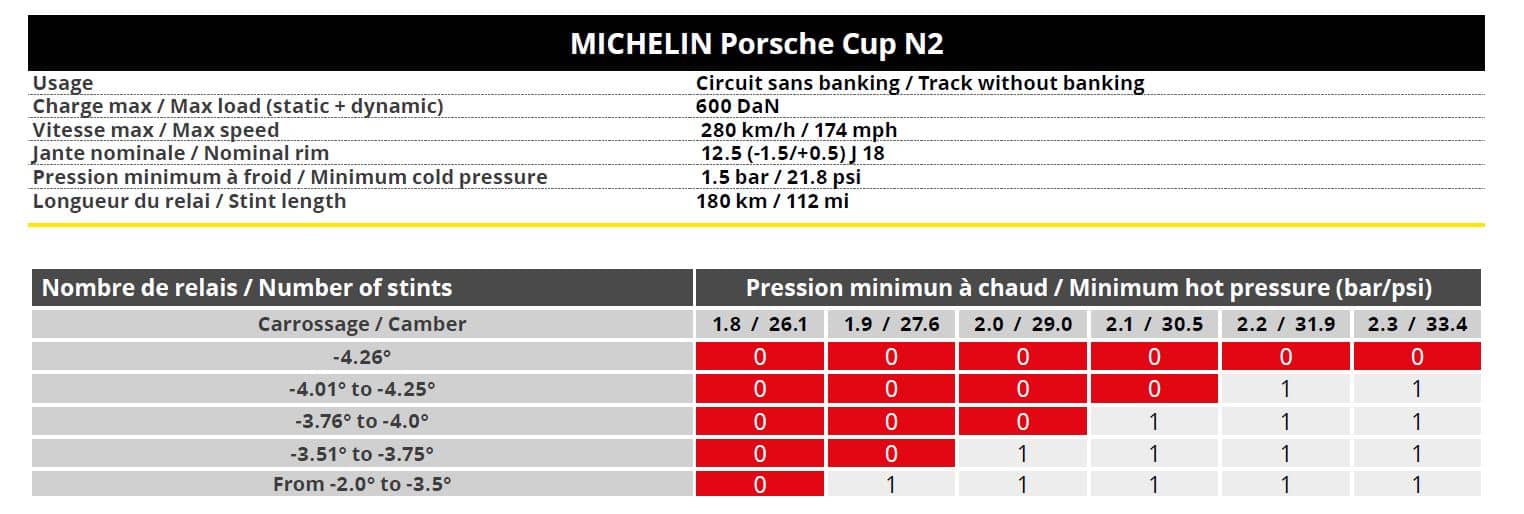1524x514 pixels.
Task: Select the '-3.76° to -4.0°' camber row label
Action: tap(362, 421)
